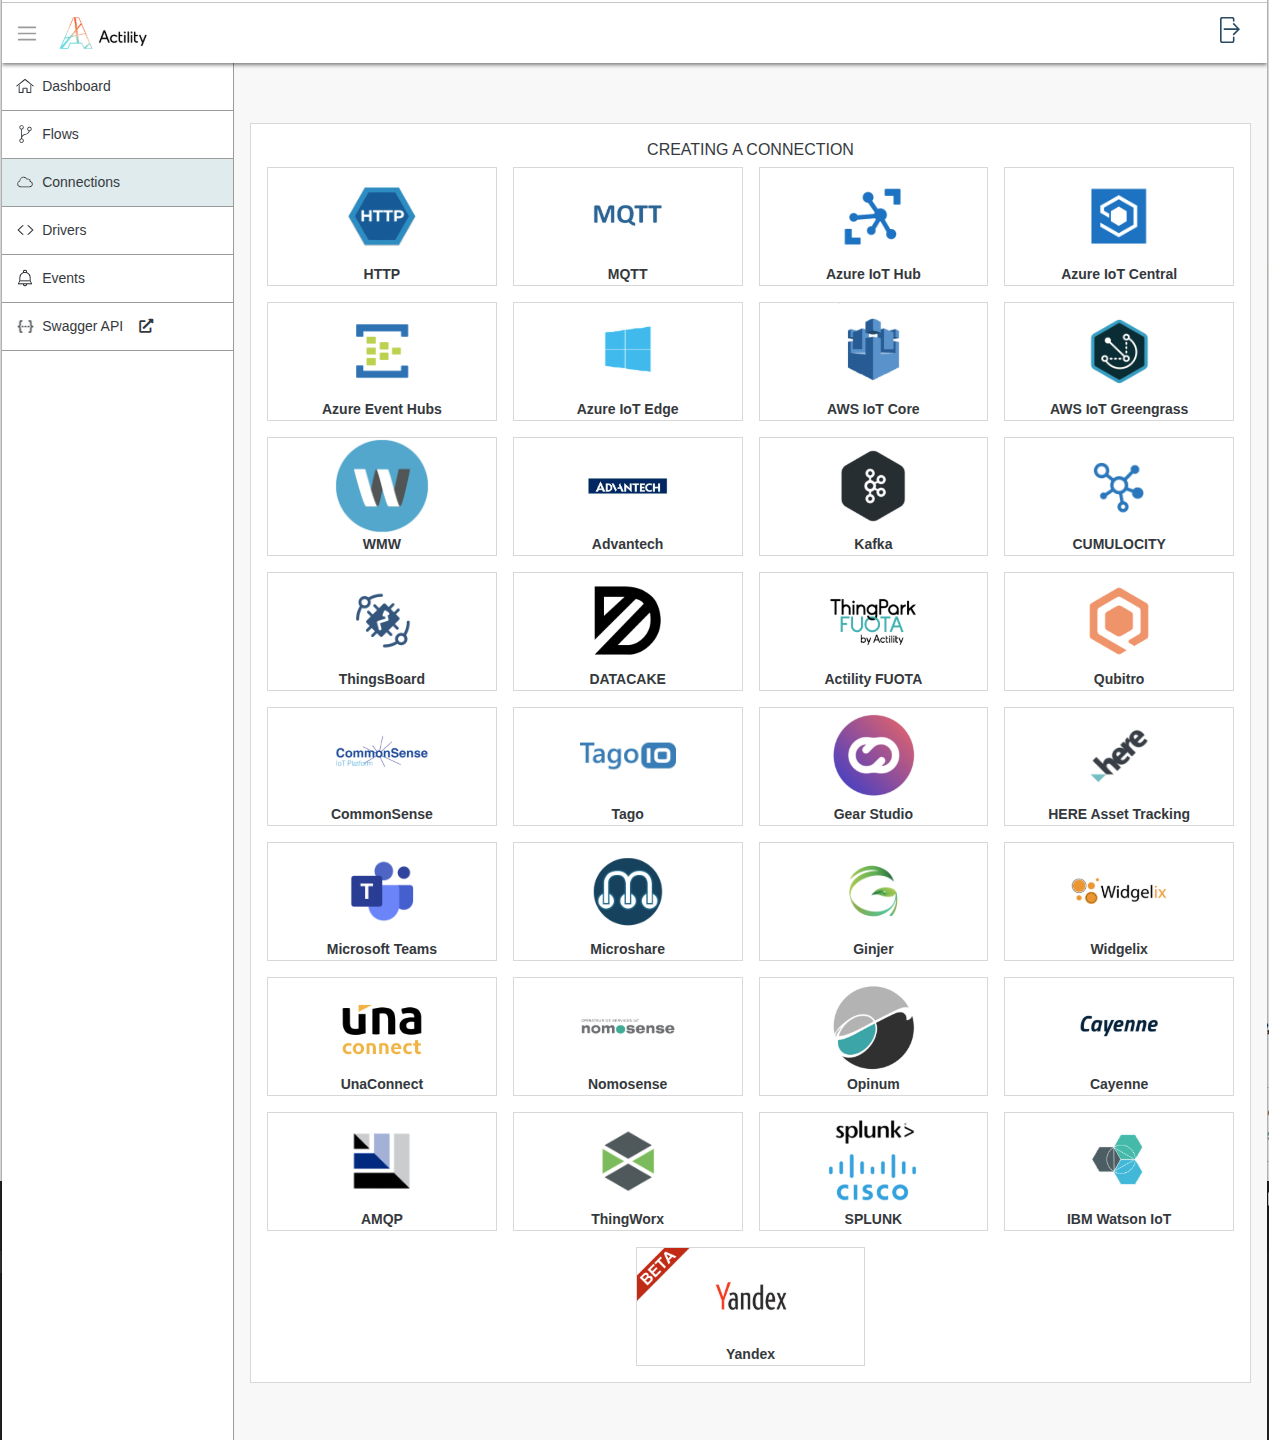The height and width of the screenshot is (1440, 1269).
Task: Click the AMQP label
Action: pos(382,1219)
